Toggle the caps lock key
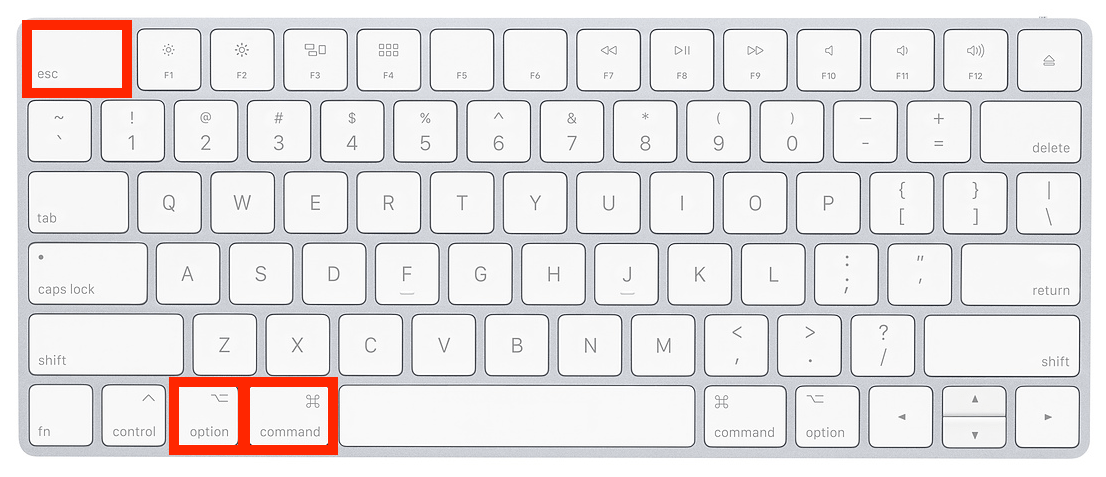The width and height of the screenshot is (1106, 477). [88, 274]
